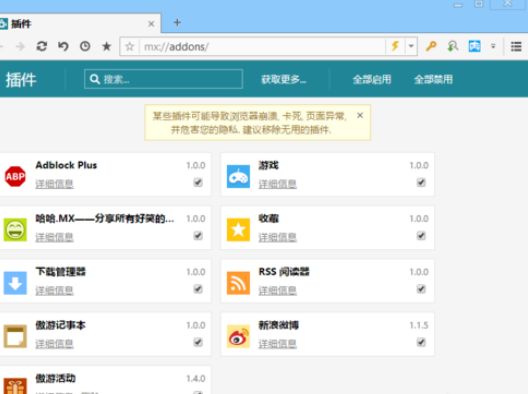
Task: Click the 新浪微博 version 1.1.5
Action: [419, 325]
